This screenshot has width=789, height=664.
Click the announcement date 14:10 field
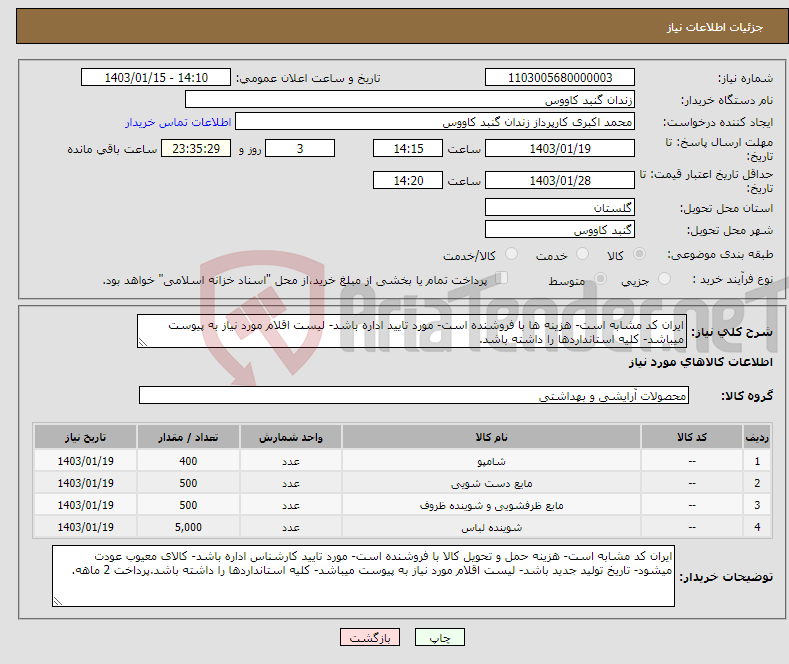(x=156, y=77)
